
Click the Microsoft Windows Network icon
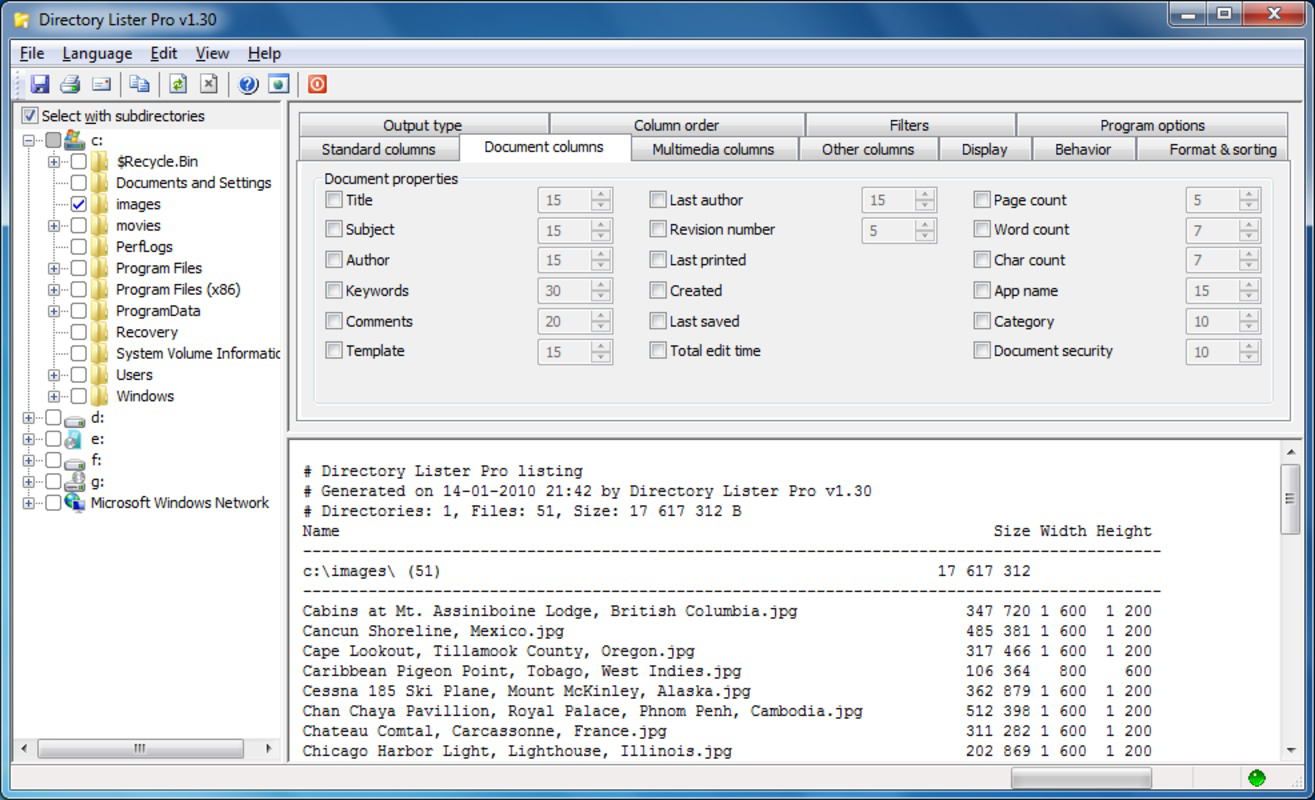tap(75, 503)
